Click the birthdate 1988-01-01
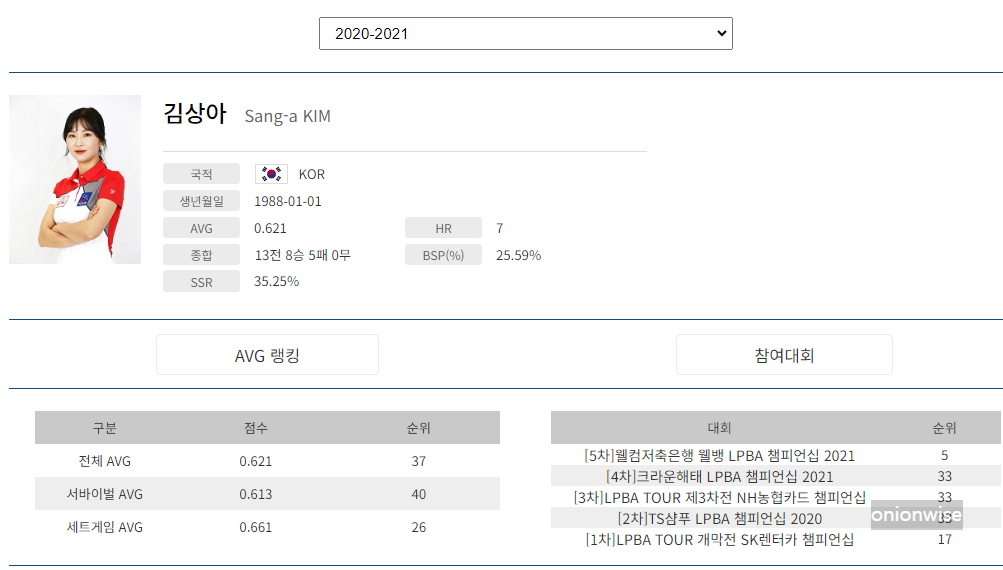 pos(288,202)
